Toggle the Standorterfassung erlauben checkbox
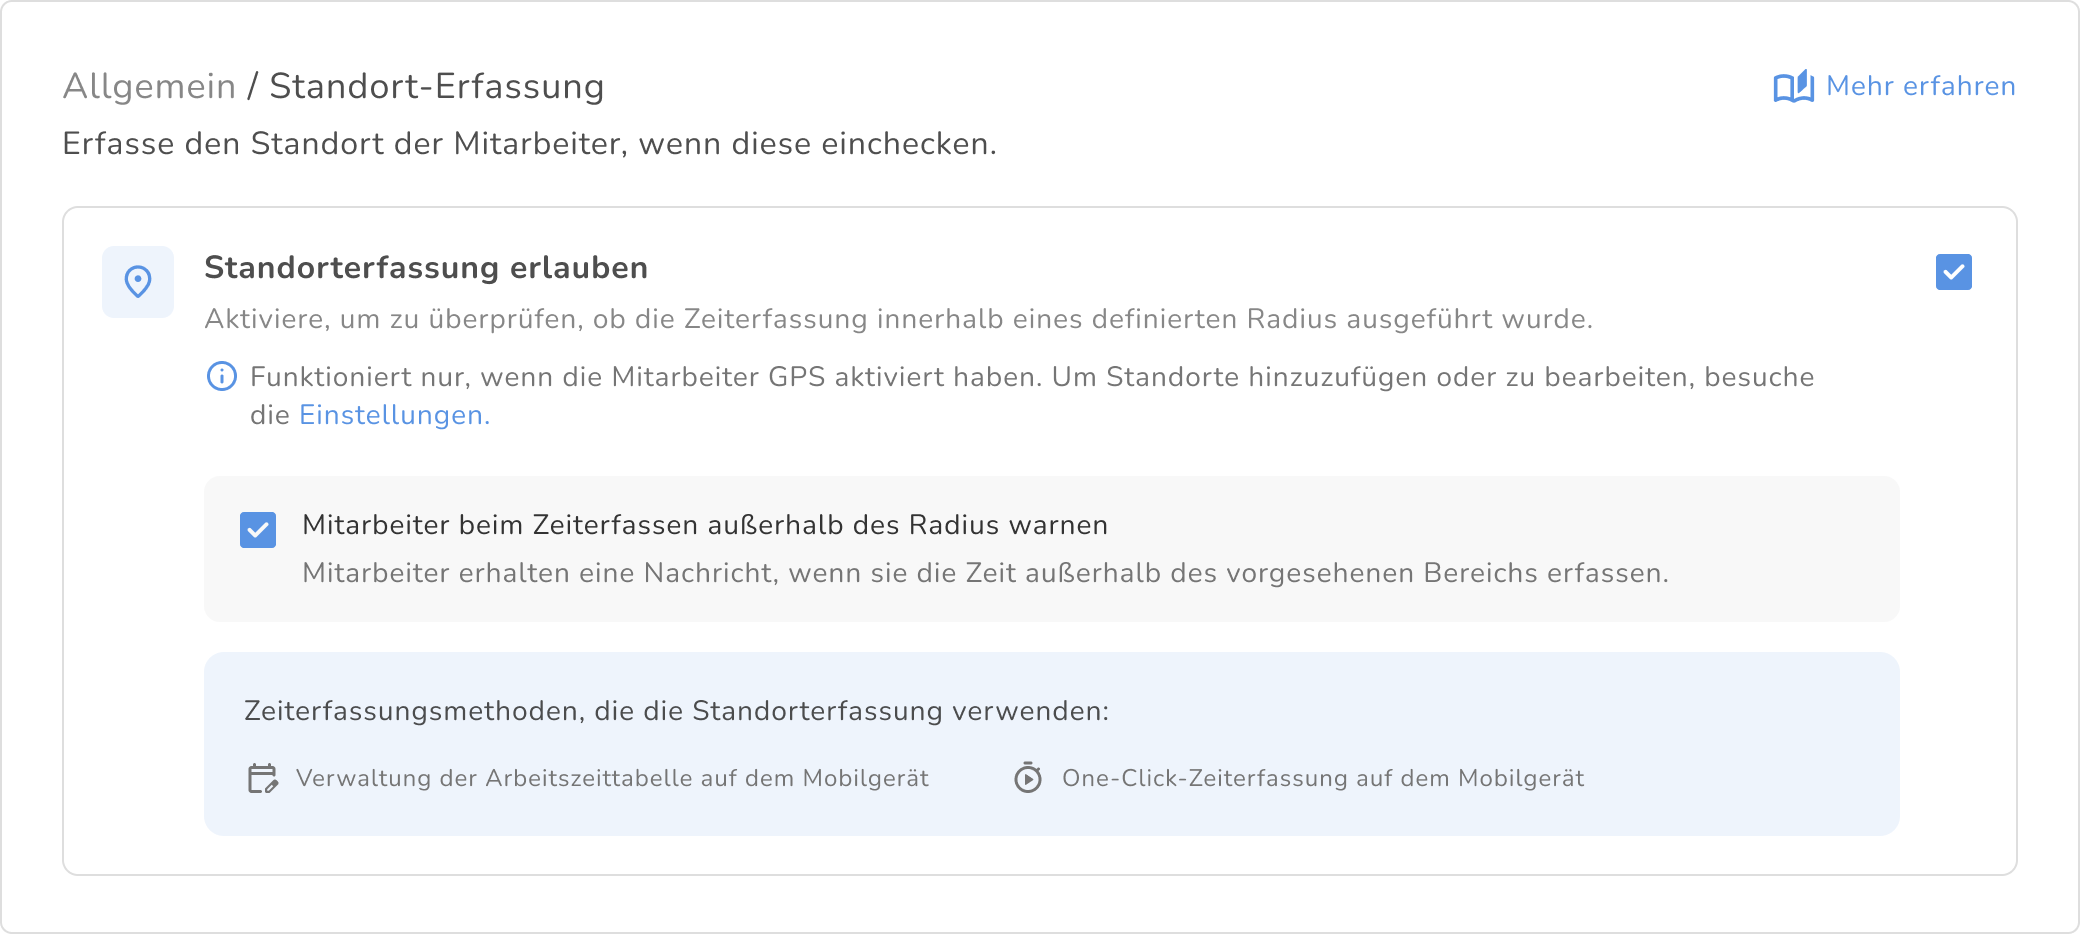 click(1953, 272)
